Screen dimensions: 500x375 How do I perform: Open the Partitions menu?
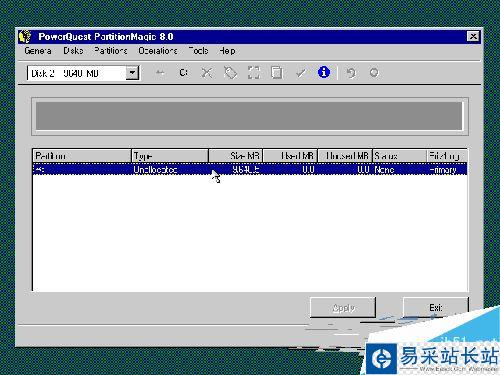click(x=110, y=51)
